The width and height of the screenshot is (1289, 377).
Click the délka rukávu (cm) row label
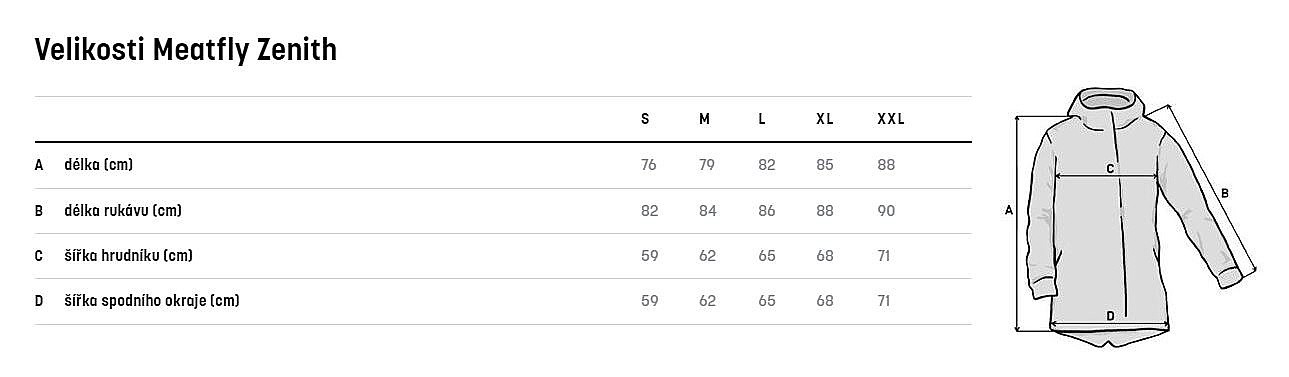point(123,210)
